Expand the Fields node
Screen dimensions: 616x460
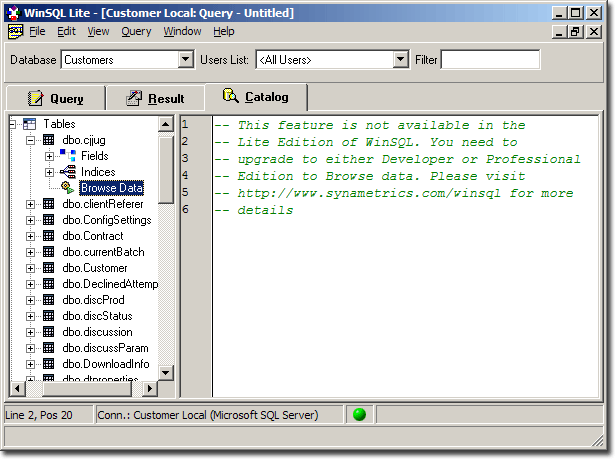click(49, 156)
